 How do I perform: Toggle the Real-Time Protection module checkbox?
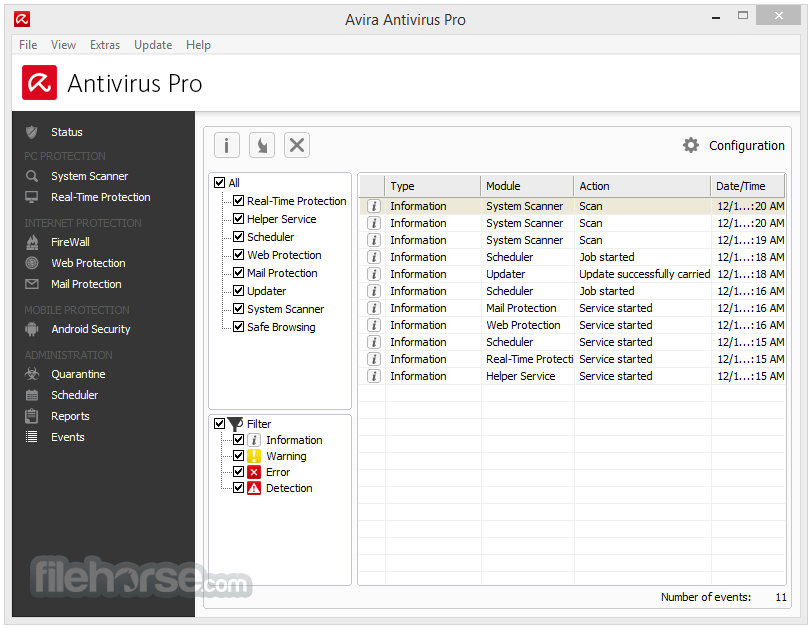(238, 201)
